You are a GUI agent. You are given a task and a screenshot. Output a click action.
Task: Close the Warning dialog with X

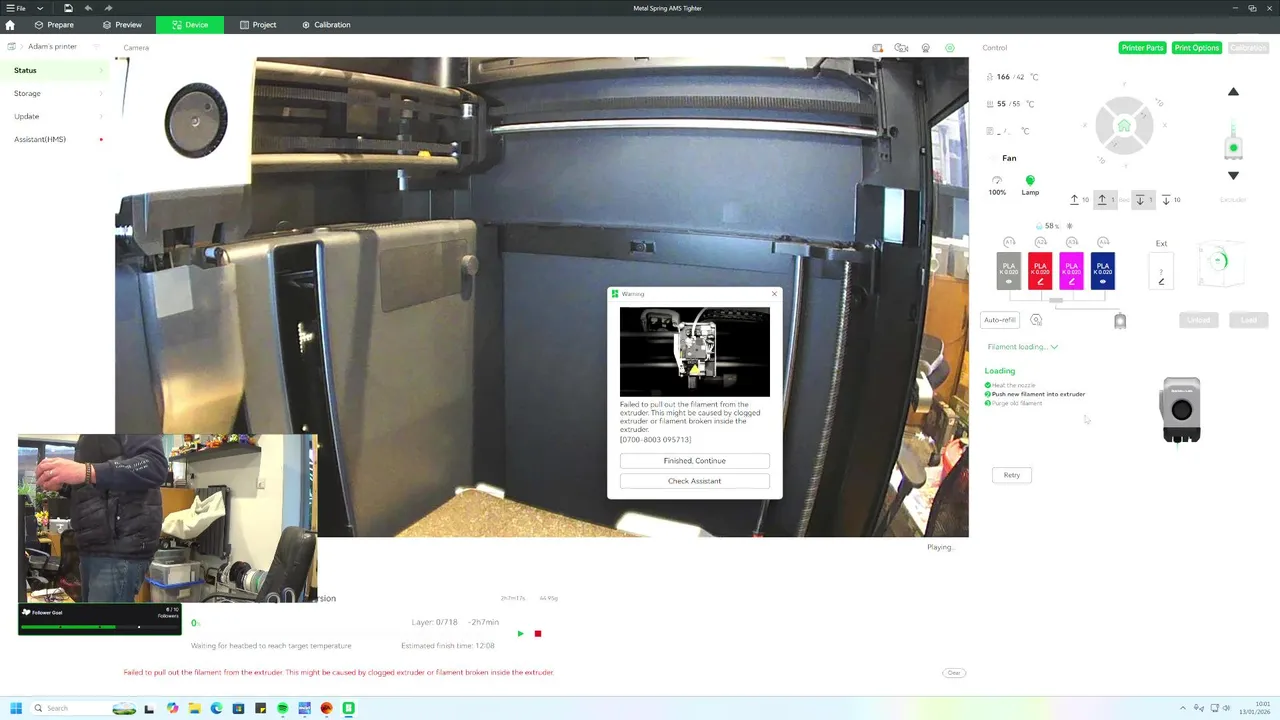tap(774, 294)
